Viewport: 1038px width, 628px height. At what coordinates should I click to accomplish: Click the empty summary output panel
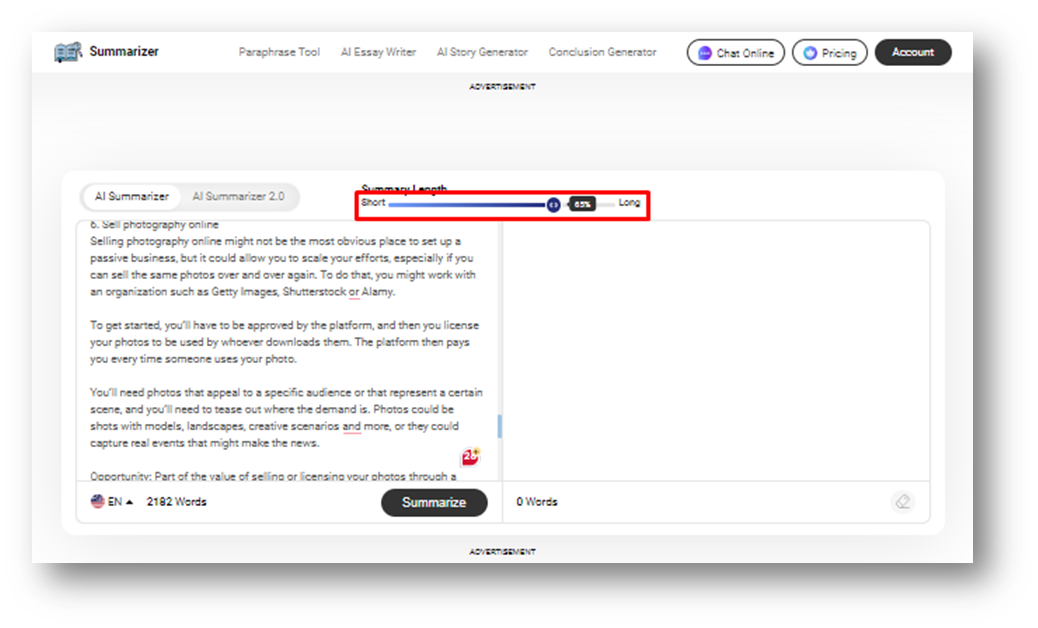(x=715, y=350)
